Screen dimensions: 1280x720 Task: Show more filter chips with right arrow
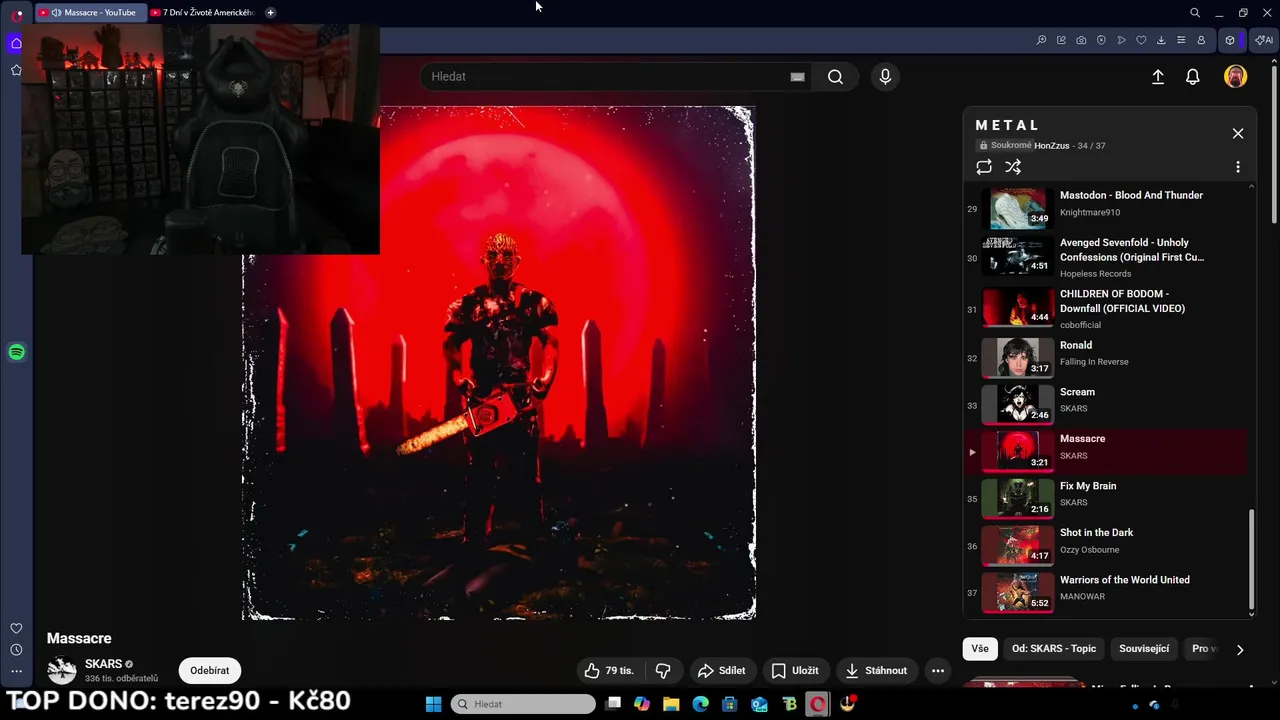[1240, 649]
